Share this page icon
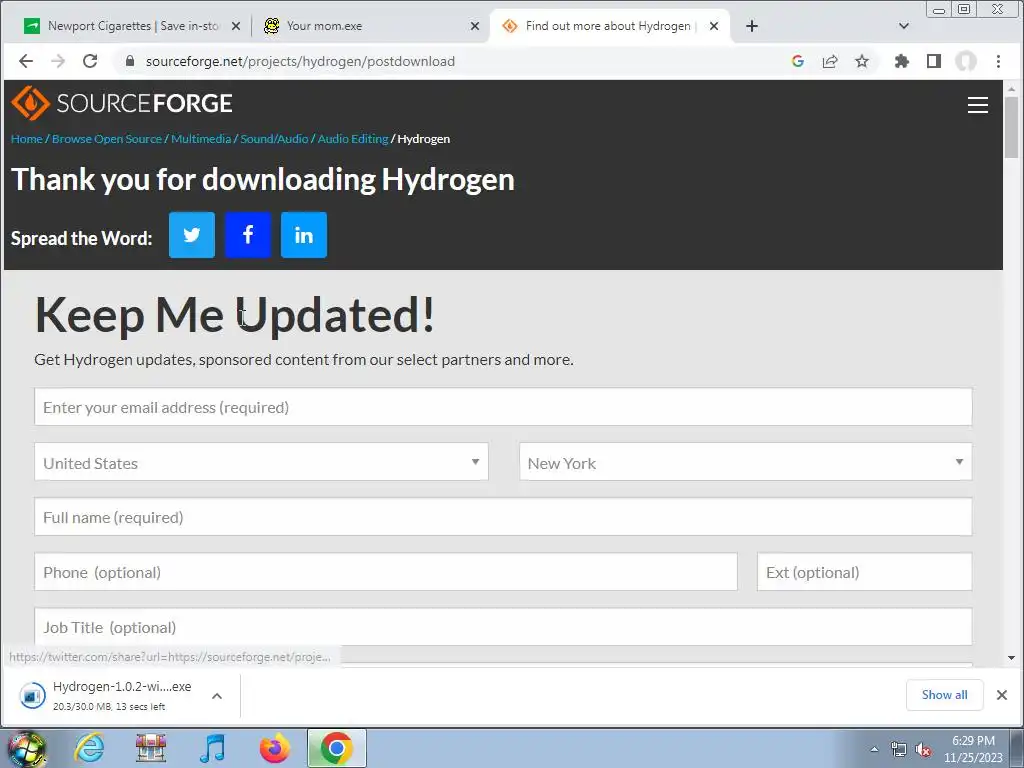This screenshot has height=768, width=1024. [x=829, y=61]
